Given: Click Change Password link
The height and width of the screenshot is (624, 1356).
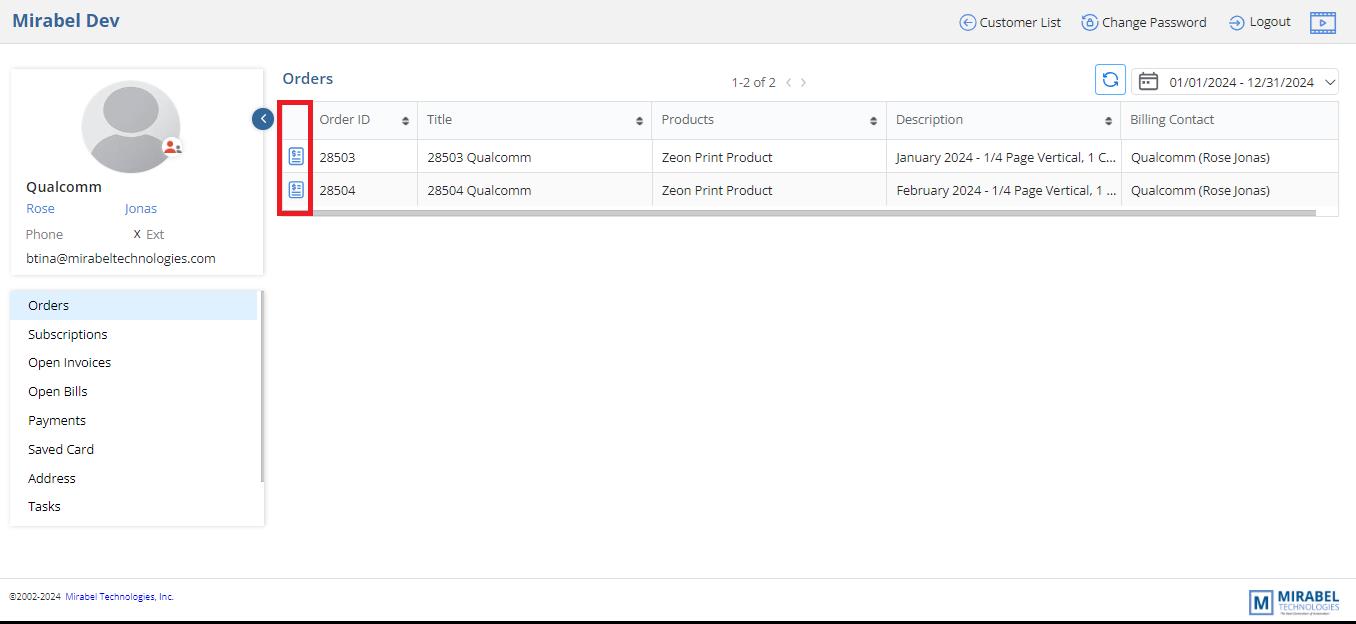Looking at the screenshot, I should click(x=1144, y=22).
